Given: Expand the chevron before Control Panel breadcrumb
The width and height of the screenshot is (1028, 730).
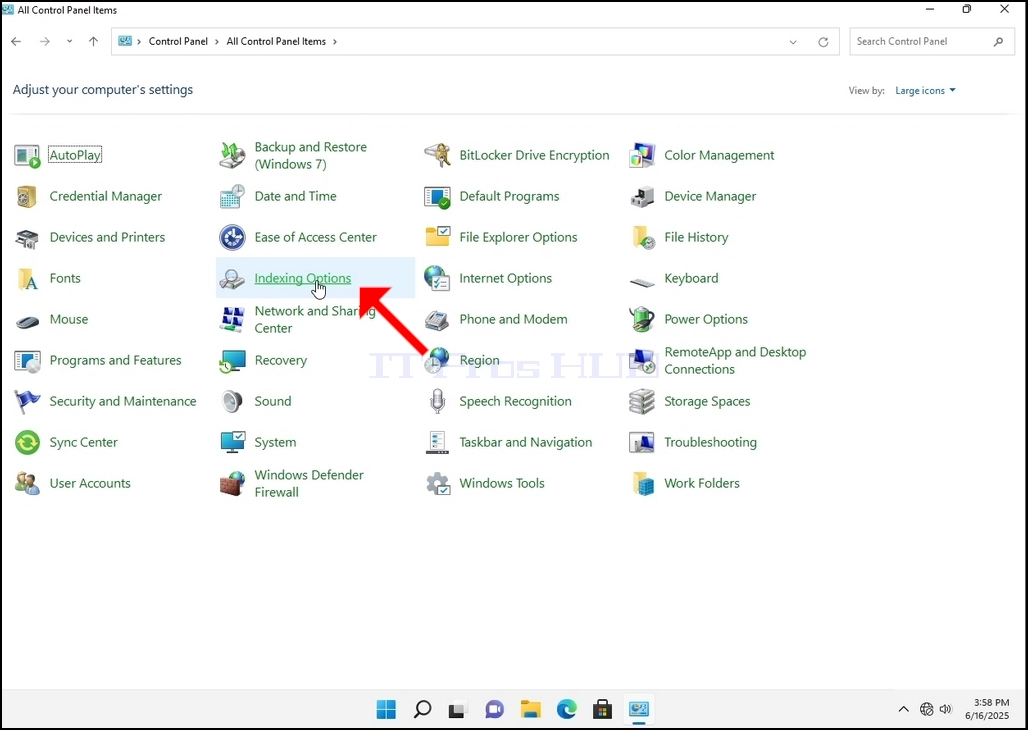Looking at the screenshot, I should pyautogui.click(x=139, y=41).
